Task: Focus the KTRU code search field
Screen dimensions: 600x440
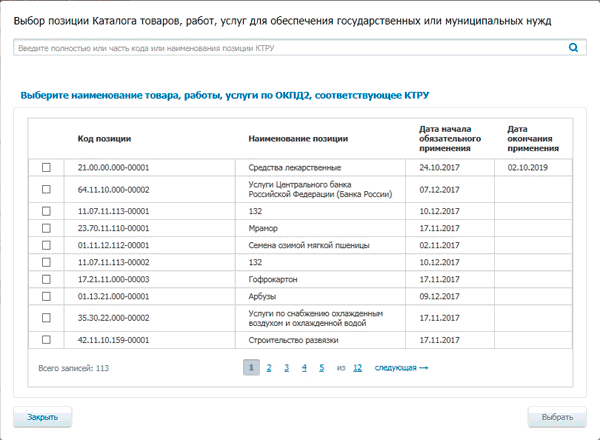Action: click(x=288, y=47)
